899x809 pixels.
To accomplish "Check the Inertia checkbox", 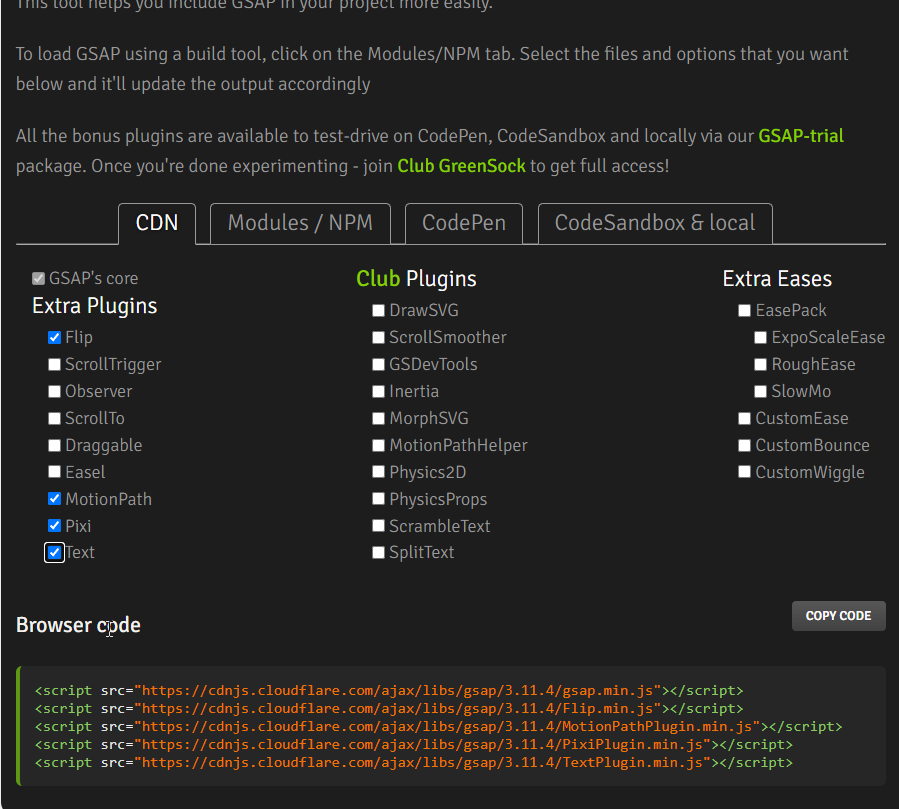I will 378,392.
